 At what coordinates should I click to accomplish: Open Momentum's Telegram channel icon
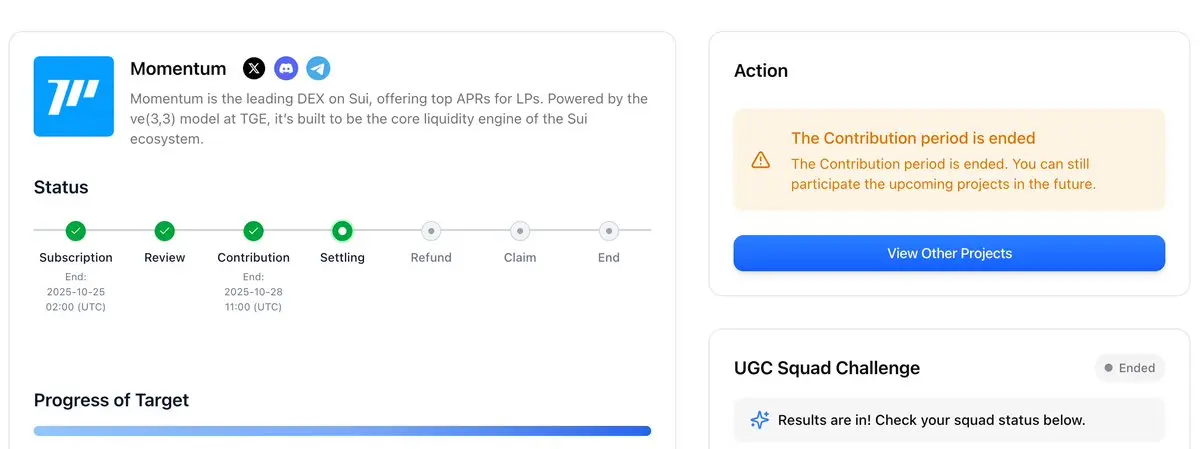(318, 68)
